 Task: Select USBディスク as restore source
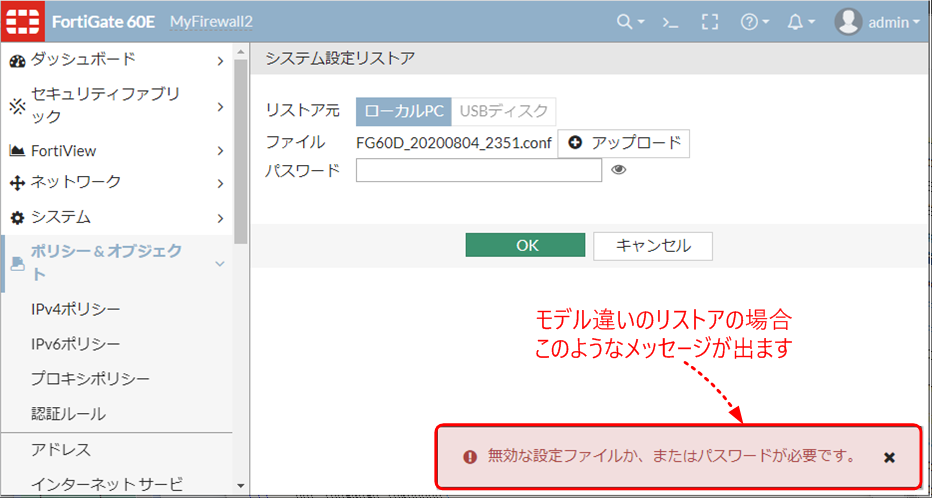point(503,112)
